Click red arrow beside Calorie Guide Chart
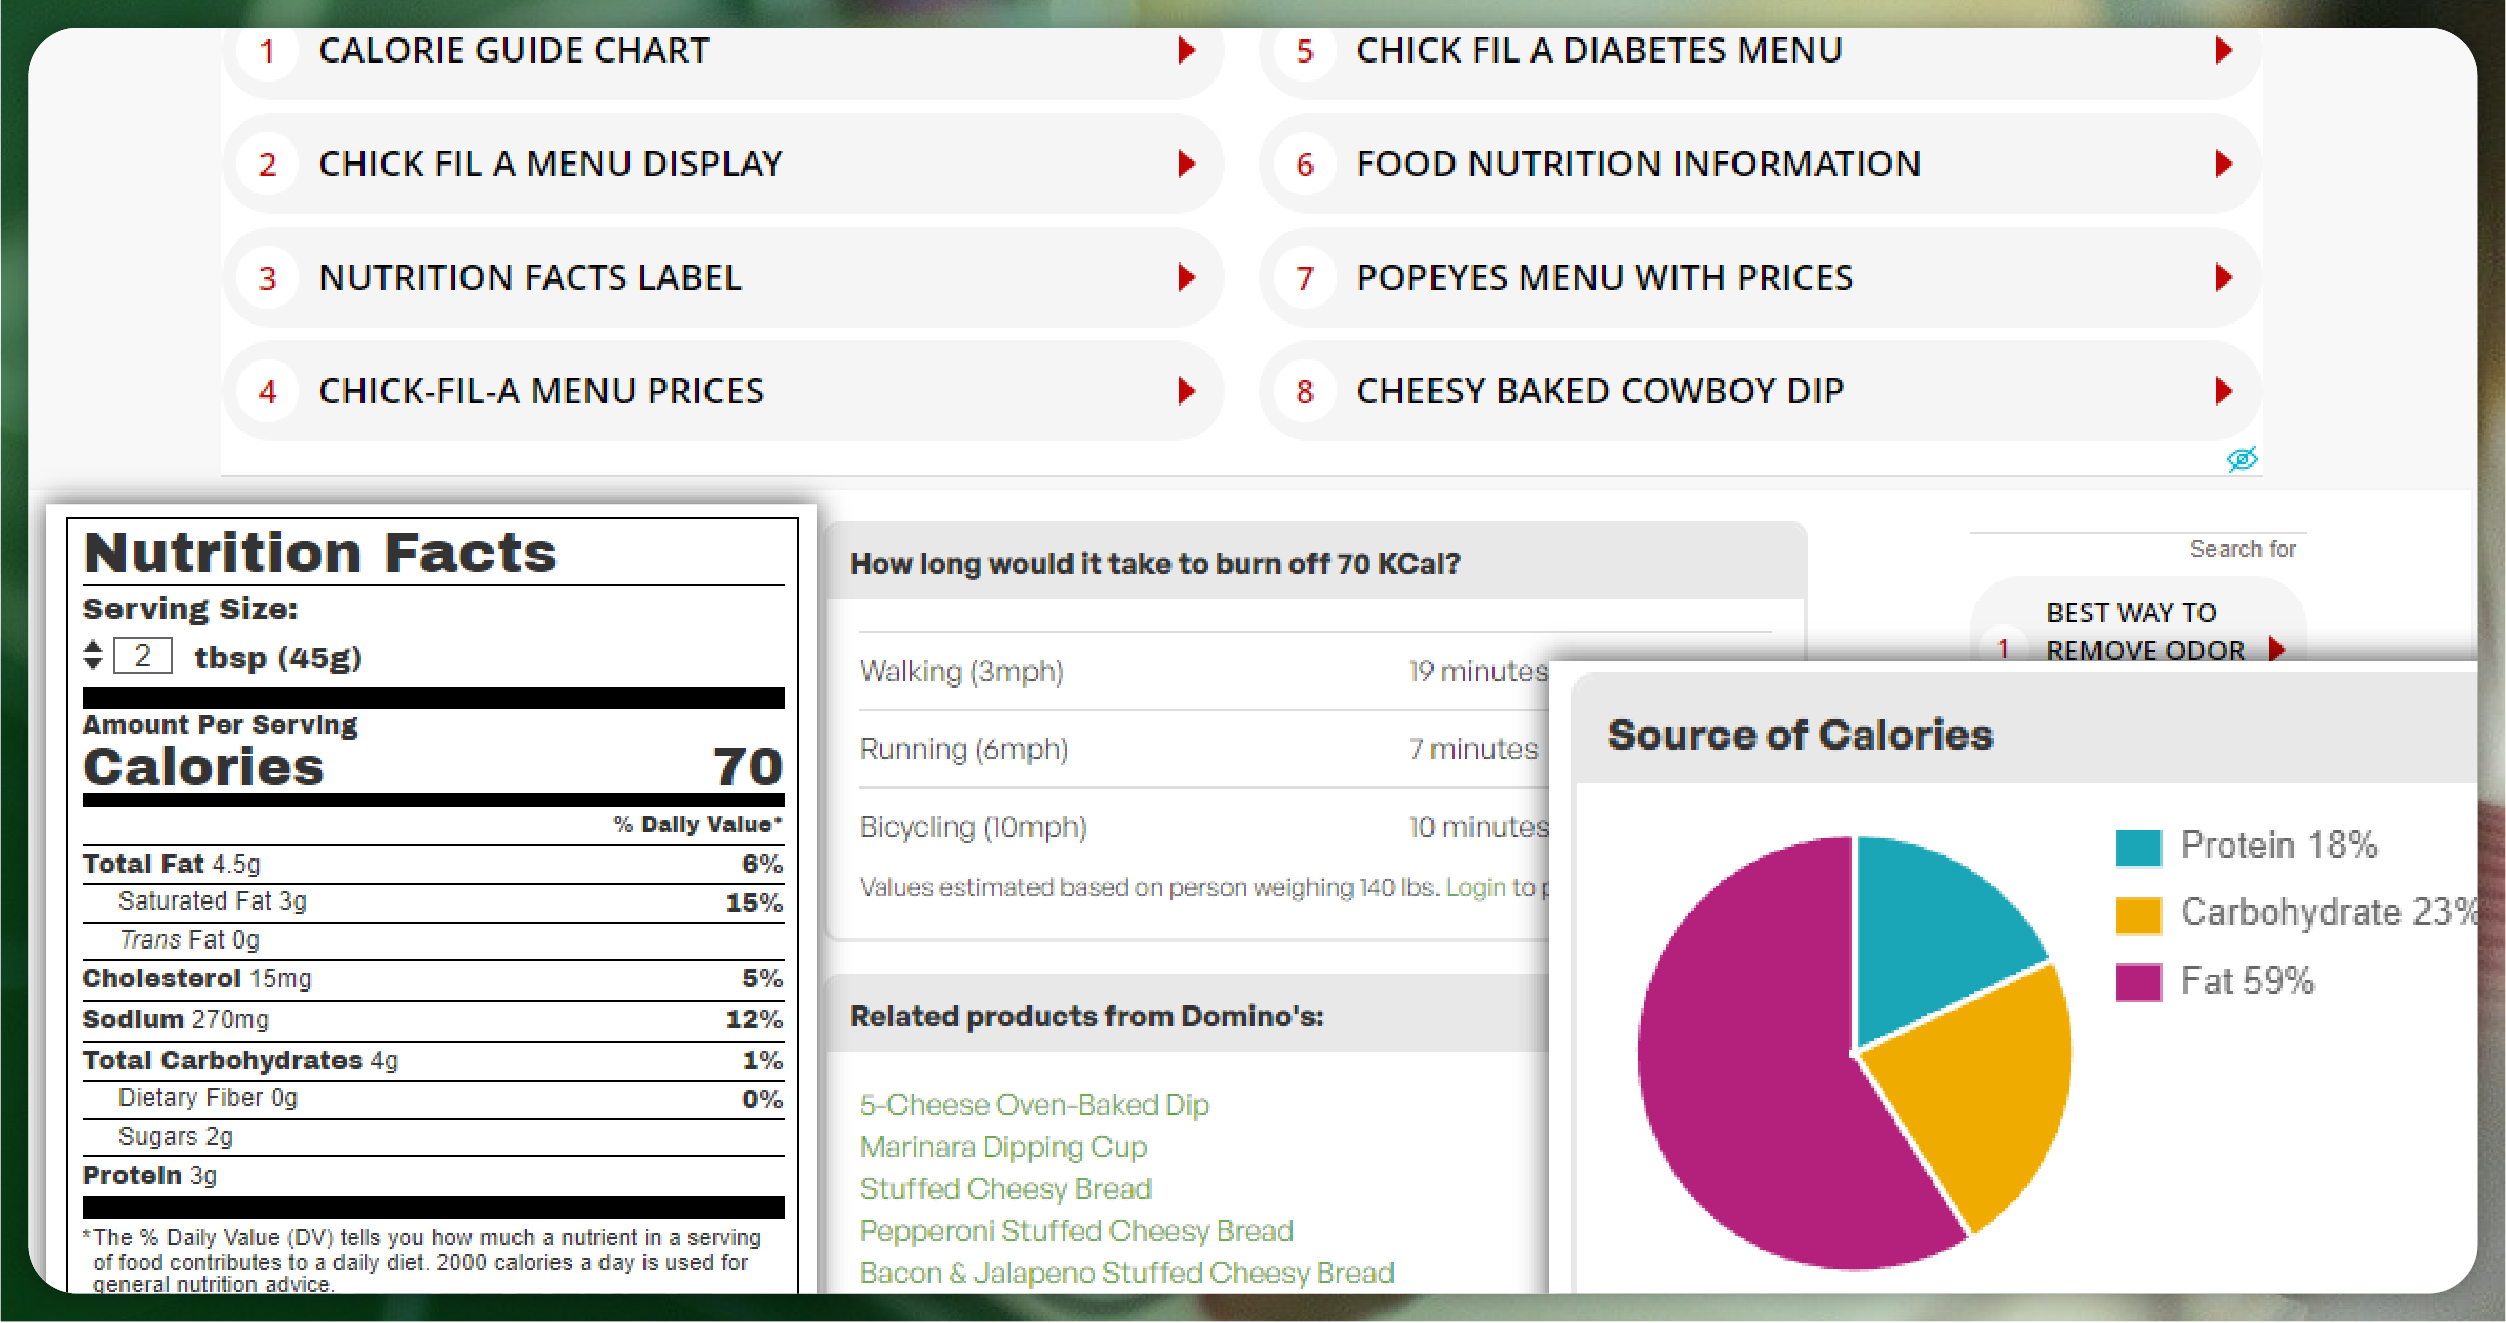This screenshot has height=1323, width=2506. [x=1187, y=50]
